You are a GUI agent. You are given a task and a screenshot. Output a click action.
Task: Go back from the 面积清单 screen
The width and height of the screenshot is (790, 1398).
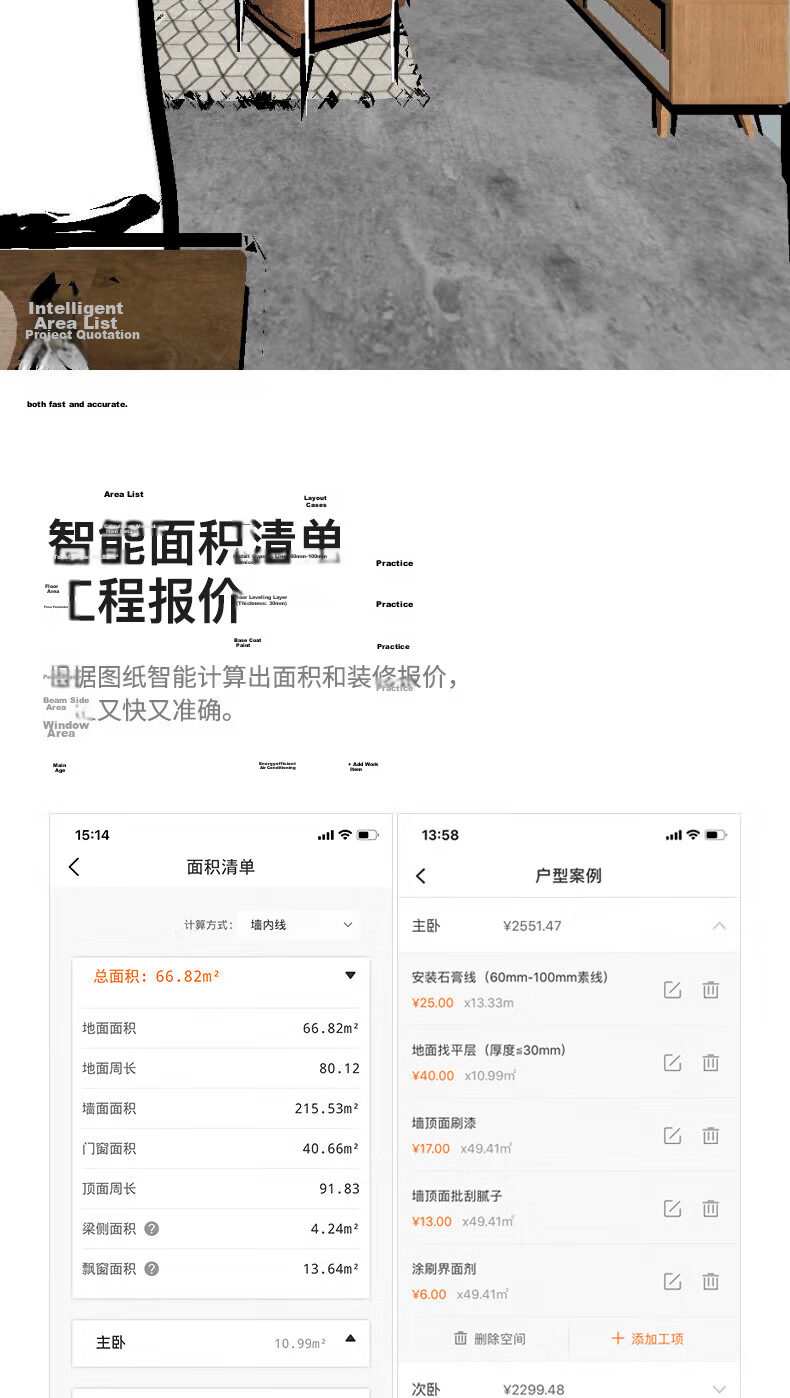click(74, 867)
